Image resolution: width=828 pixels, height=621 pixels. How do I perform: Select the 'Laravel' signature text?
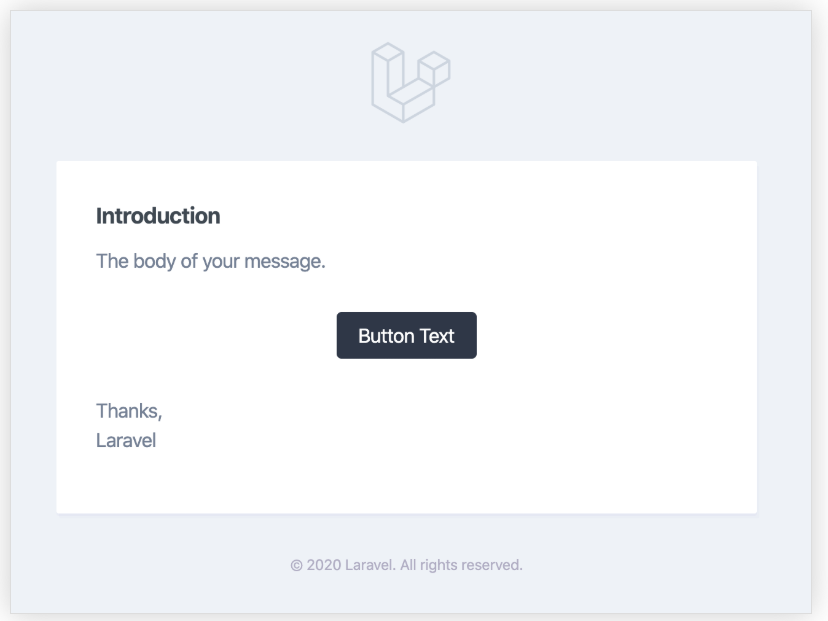click(125, 439)
